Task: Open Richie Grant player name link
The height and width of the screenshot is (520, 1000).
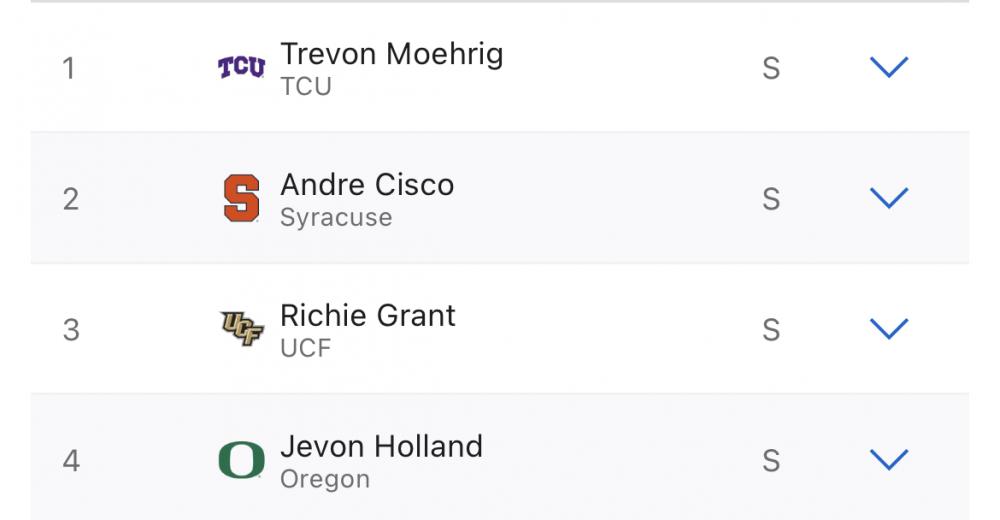Action: [367, 316]
